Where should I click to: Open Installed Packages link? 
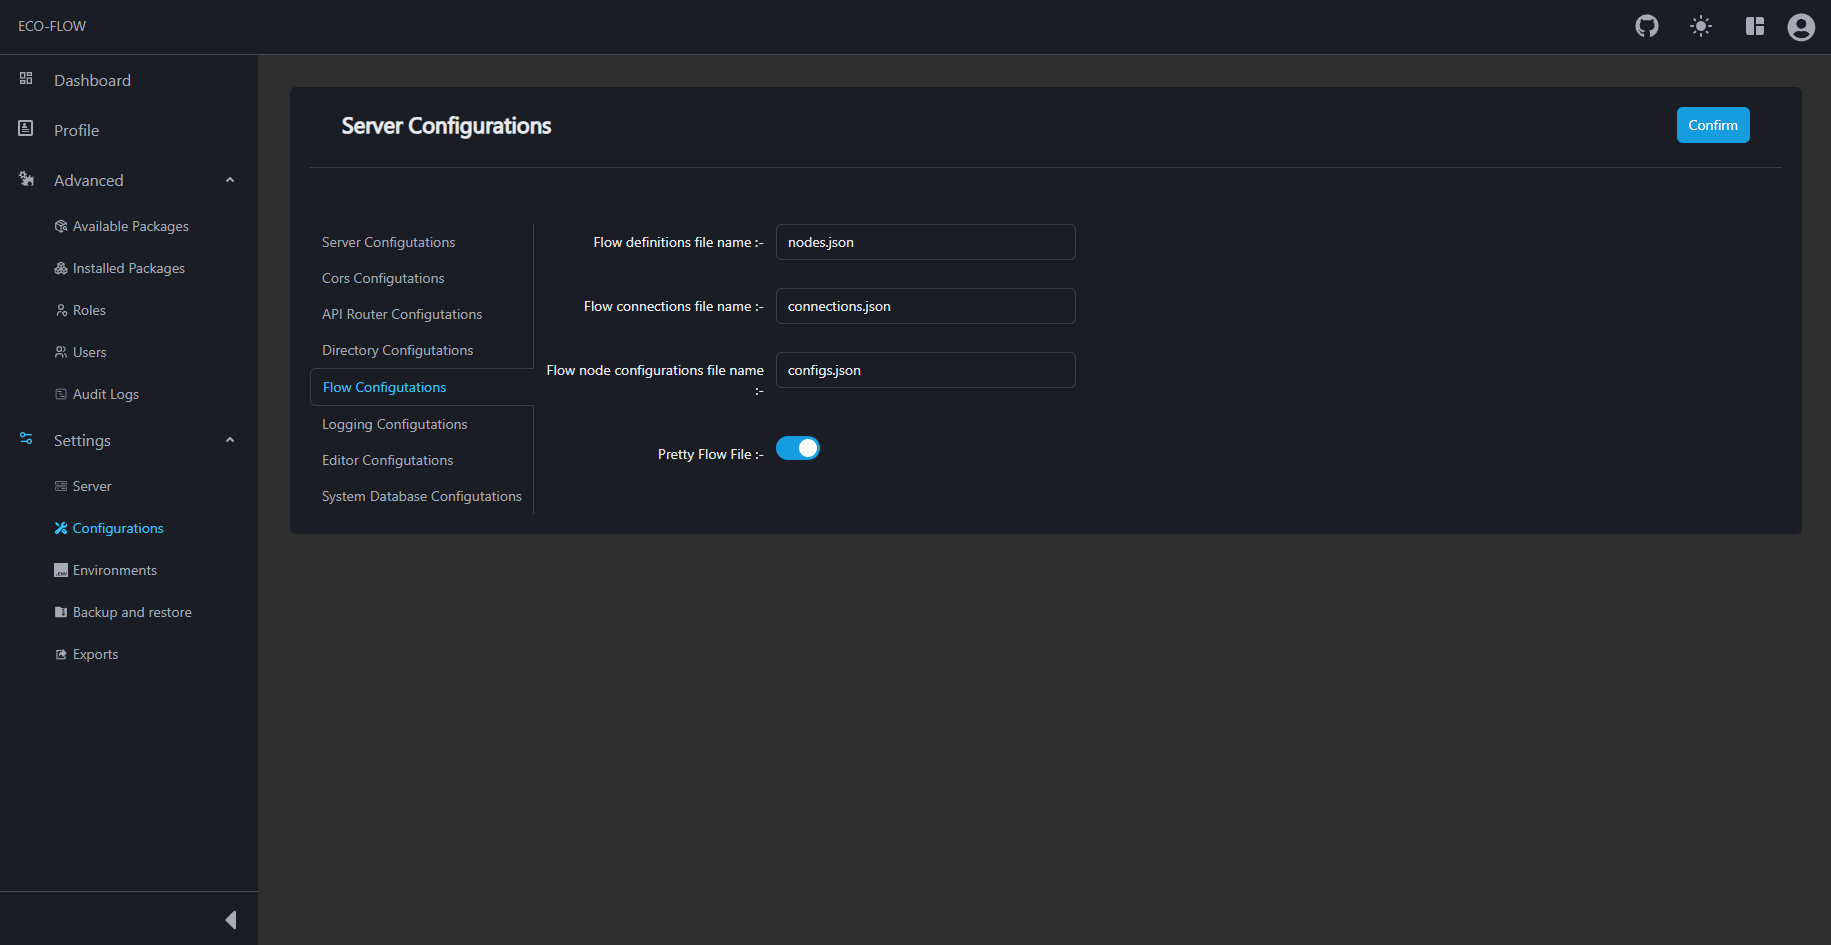(x=128, y=268)
